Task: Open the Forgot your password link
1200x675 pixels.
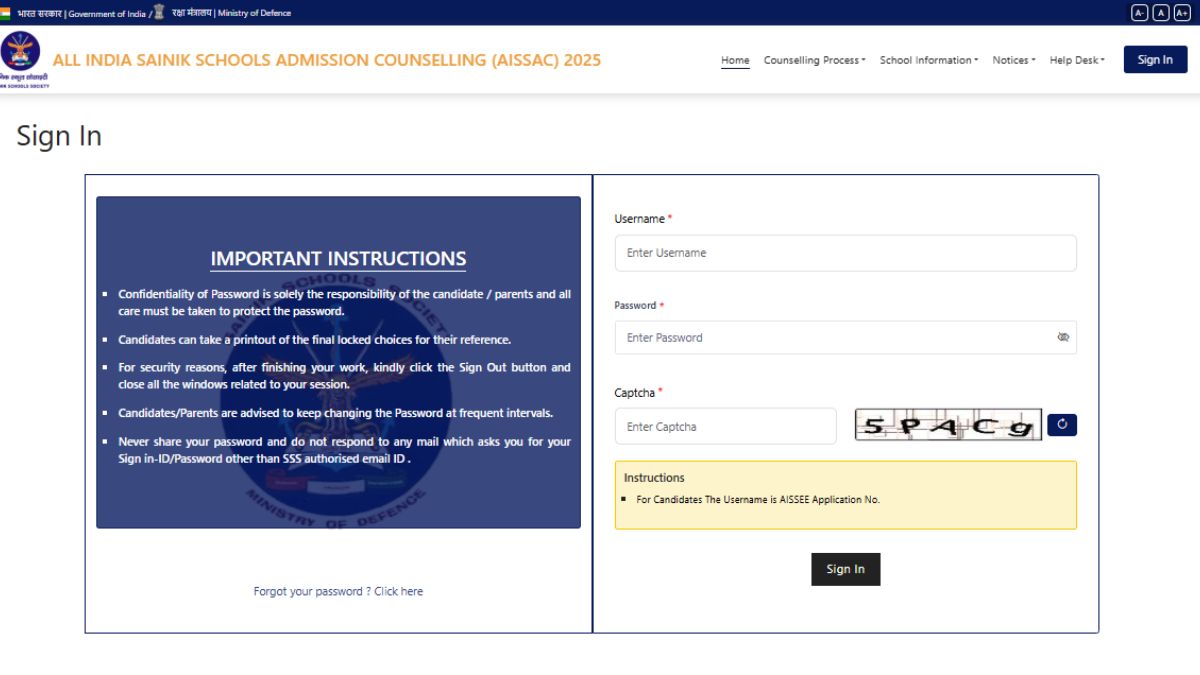Action: (x=338, y=591)
